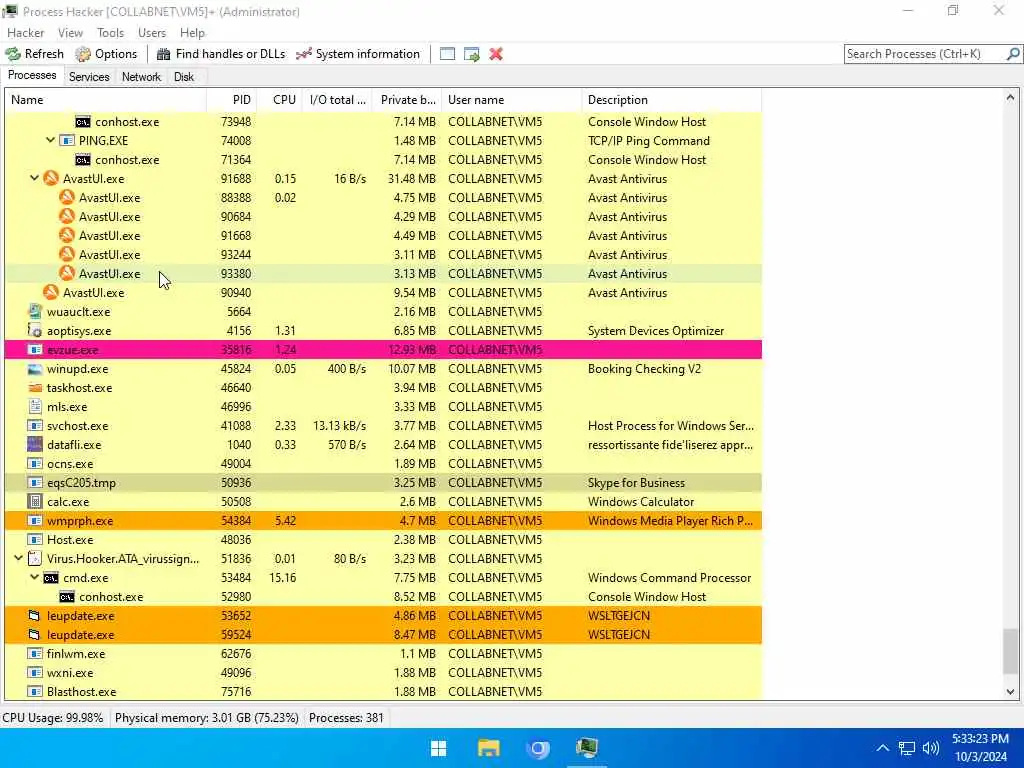Sort by the PID column header
The height and width of the screenshot is (768, 1024).
(231, 100)
